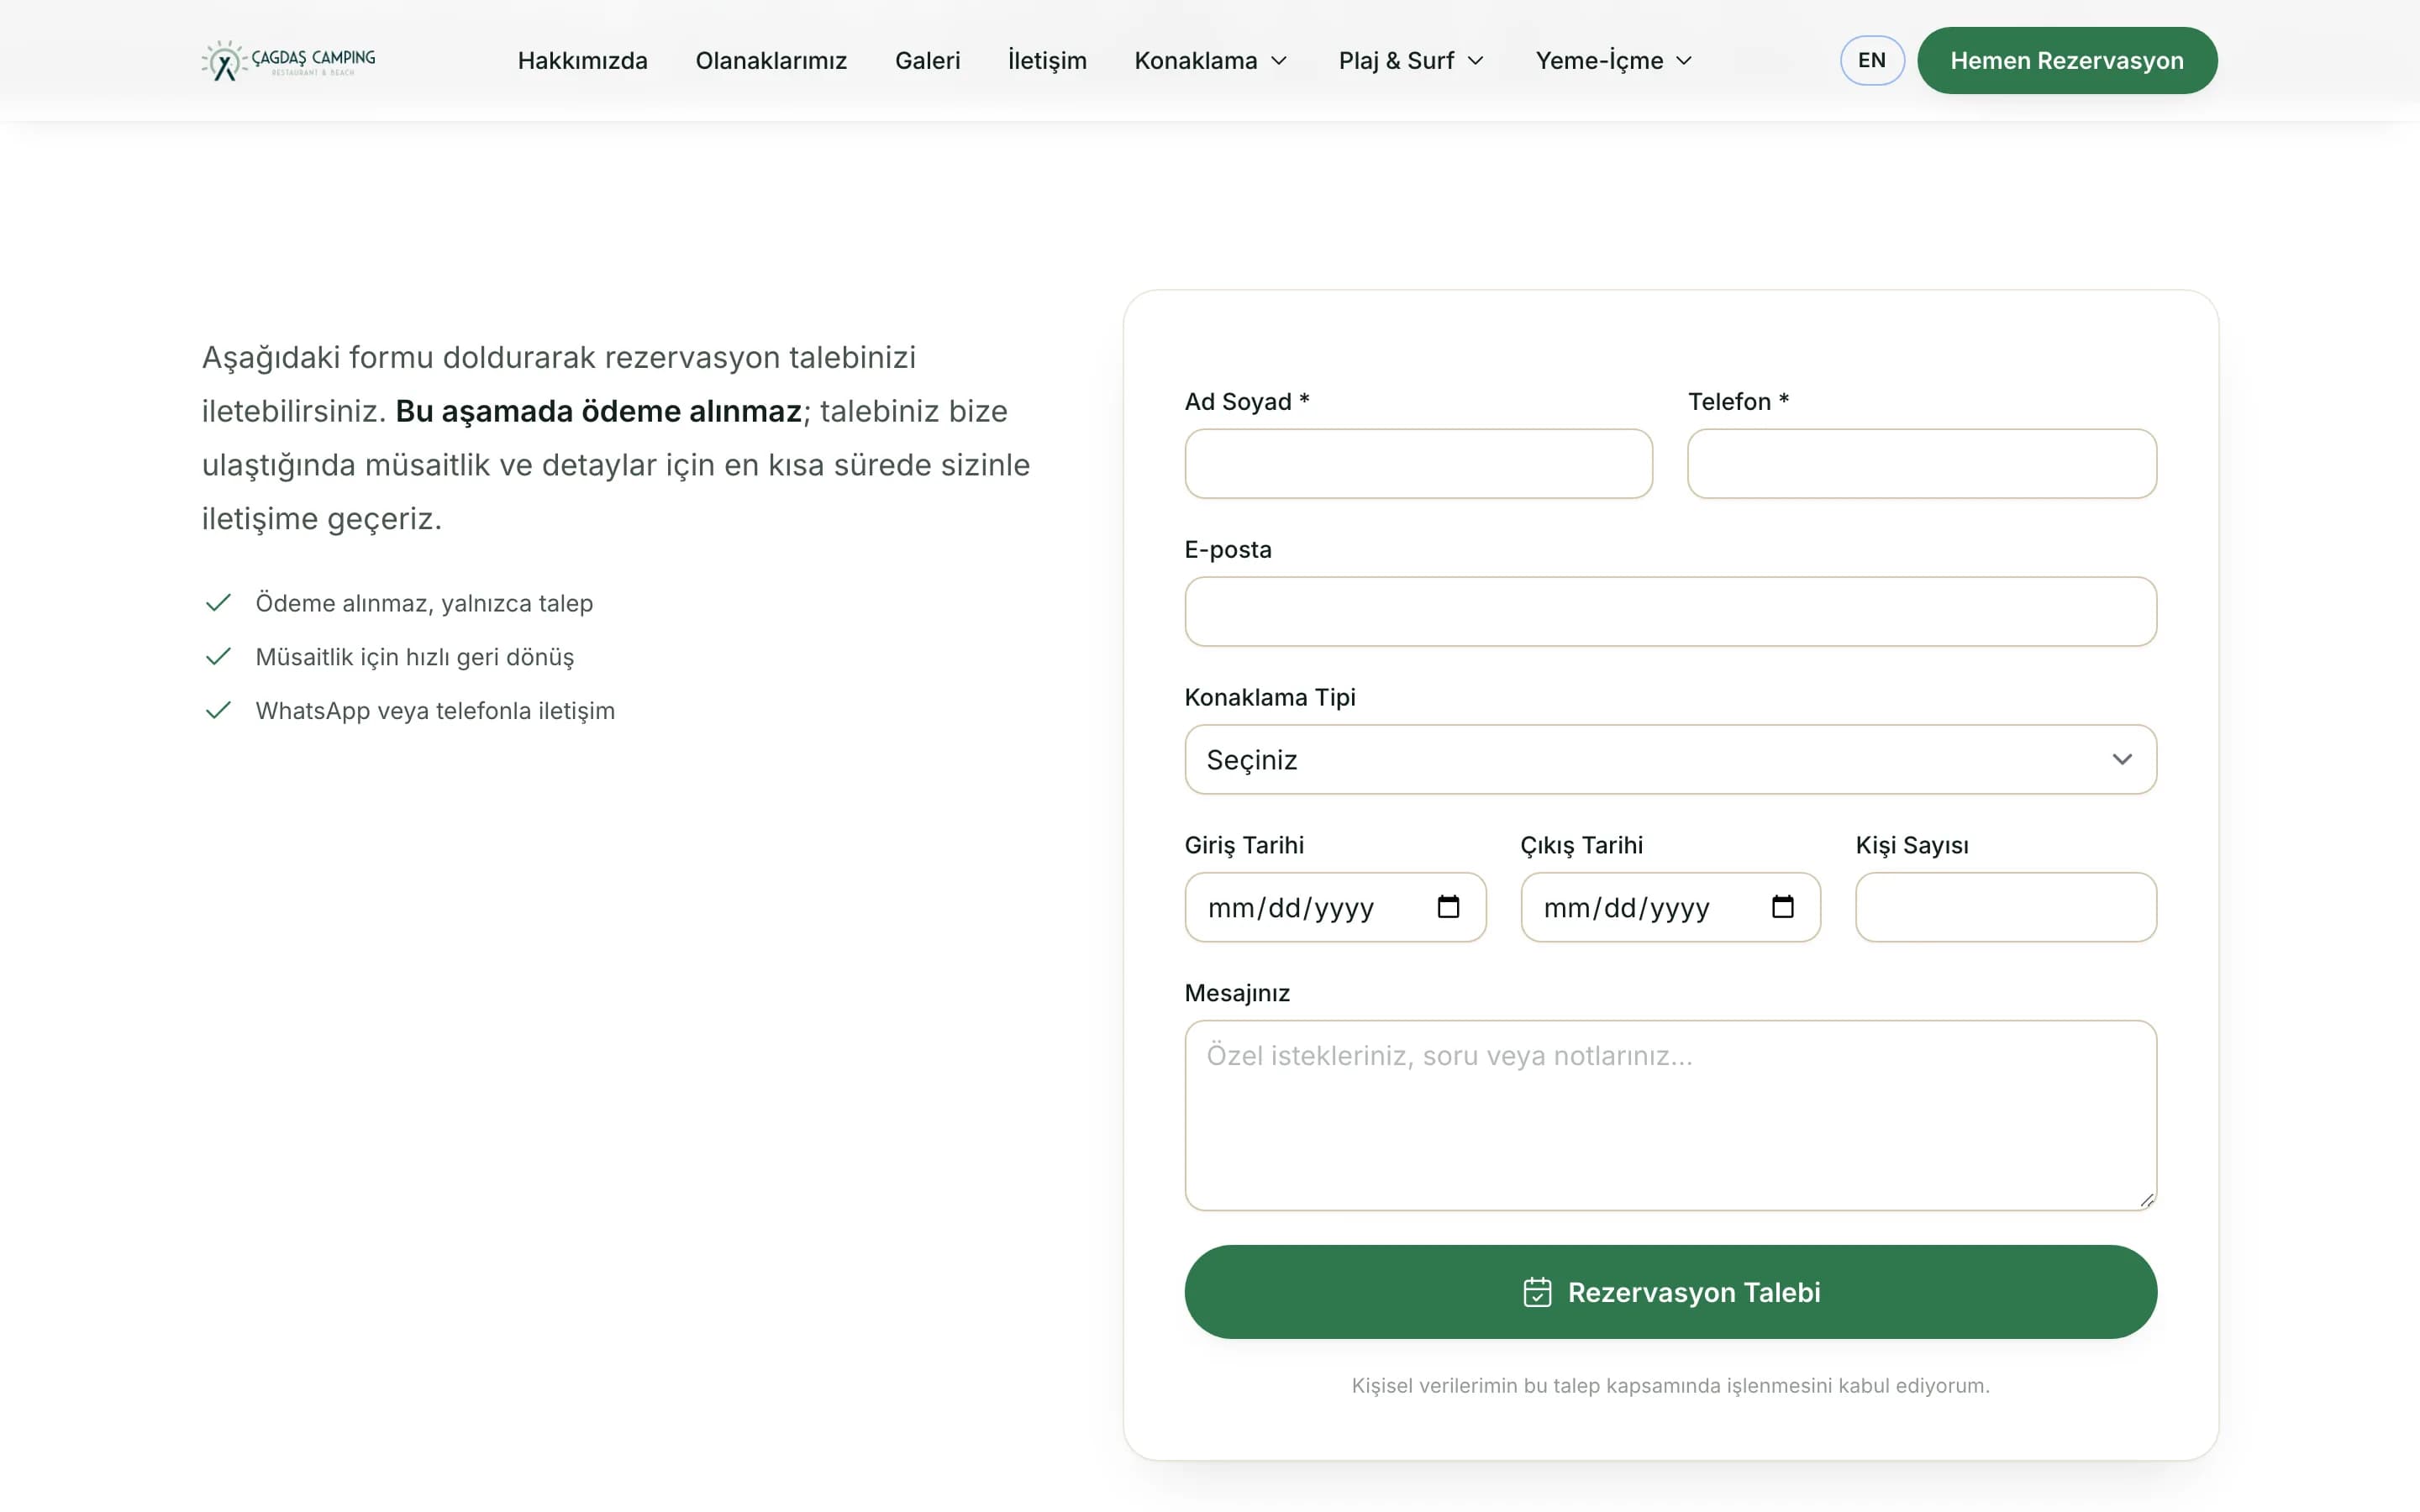Viewport: 2420px width, 1512px height.
Task: Navigate to İletişim
Action: [x=1047, y=61]
